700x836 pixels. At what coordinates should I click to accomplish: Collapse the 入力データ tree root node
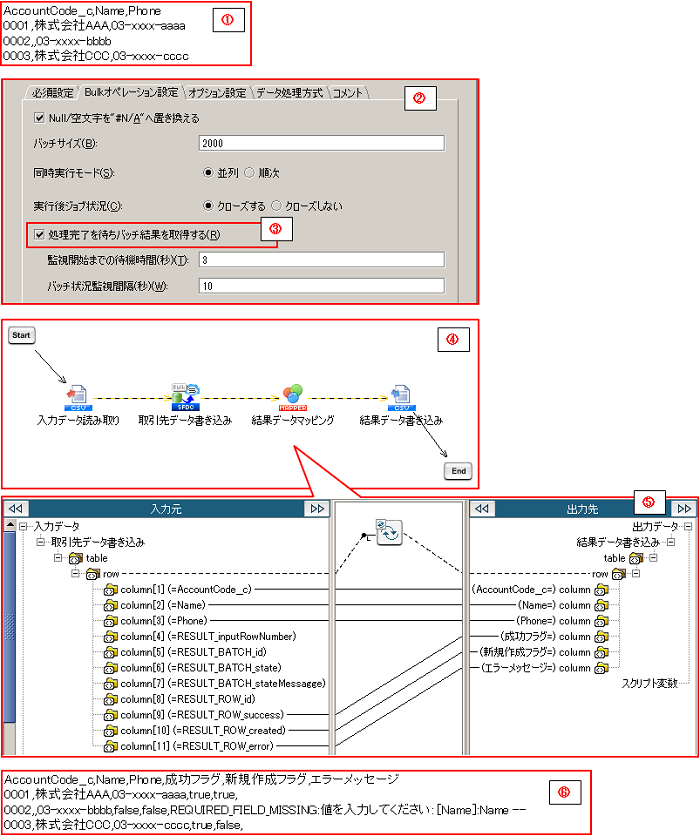click(23, 526)
